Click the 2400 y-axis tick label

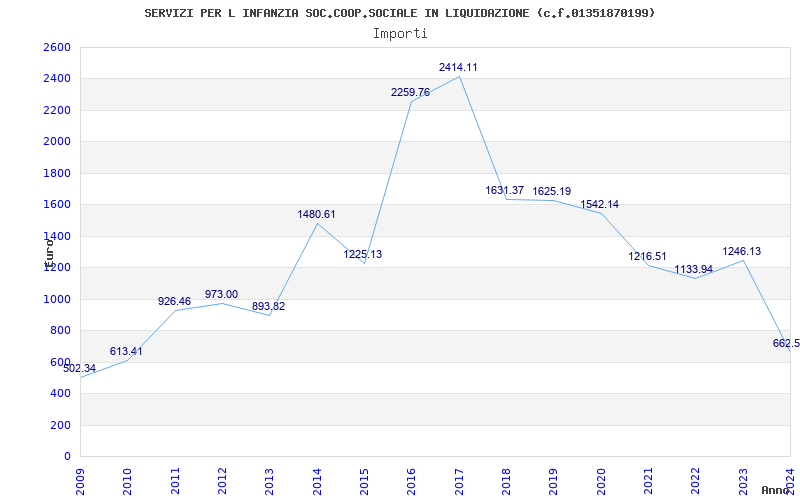click(x=57, y=79)
